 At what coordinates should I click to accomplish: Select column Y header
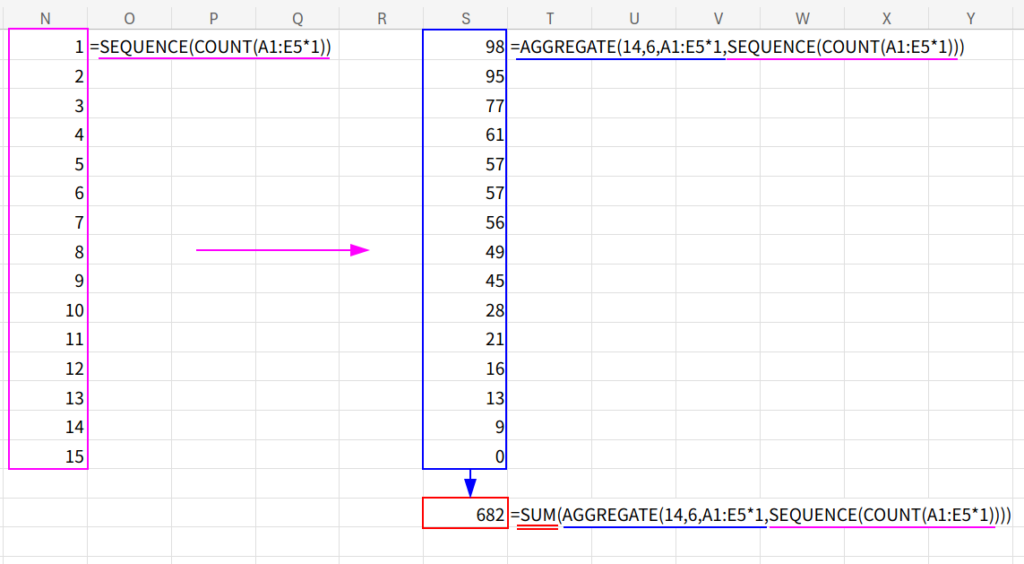click(x=970, y=17)
